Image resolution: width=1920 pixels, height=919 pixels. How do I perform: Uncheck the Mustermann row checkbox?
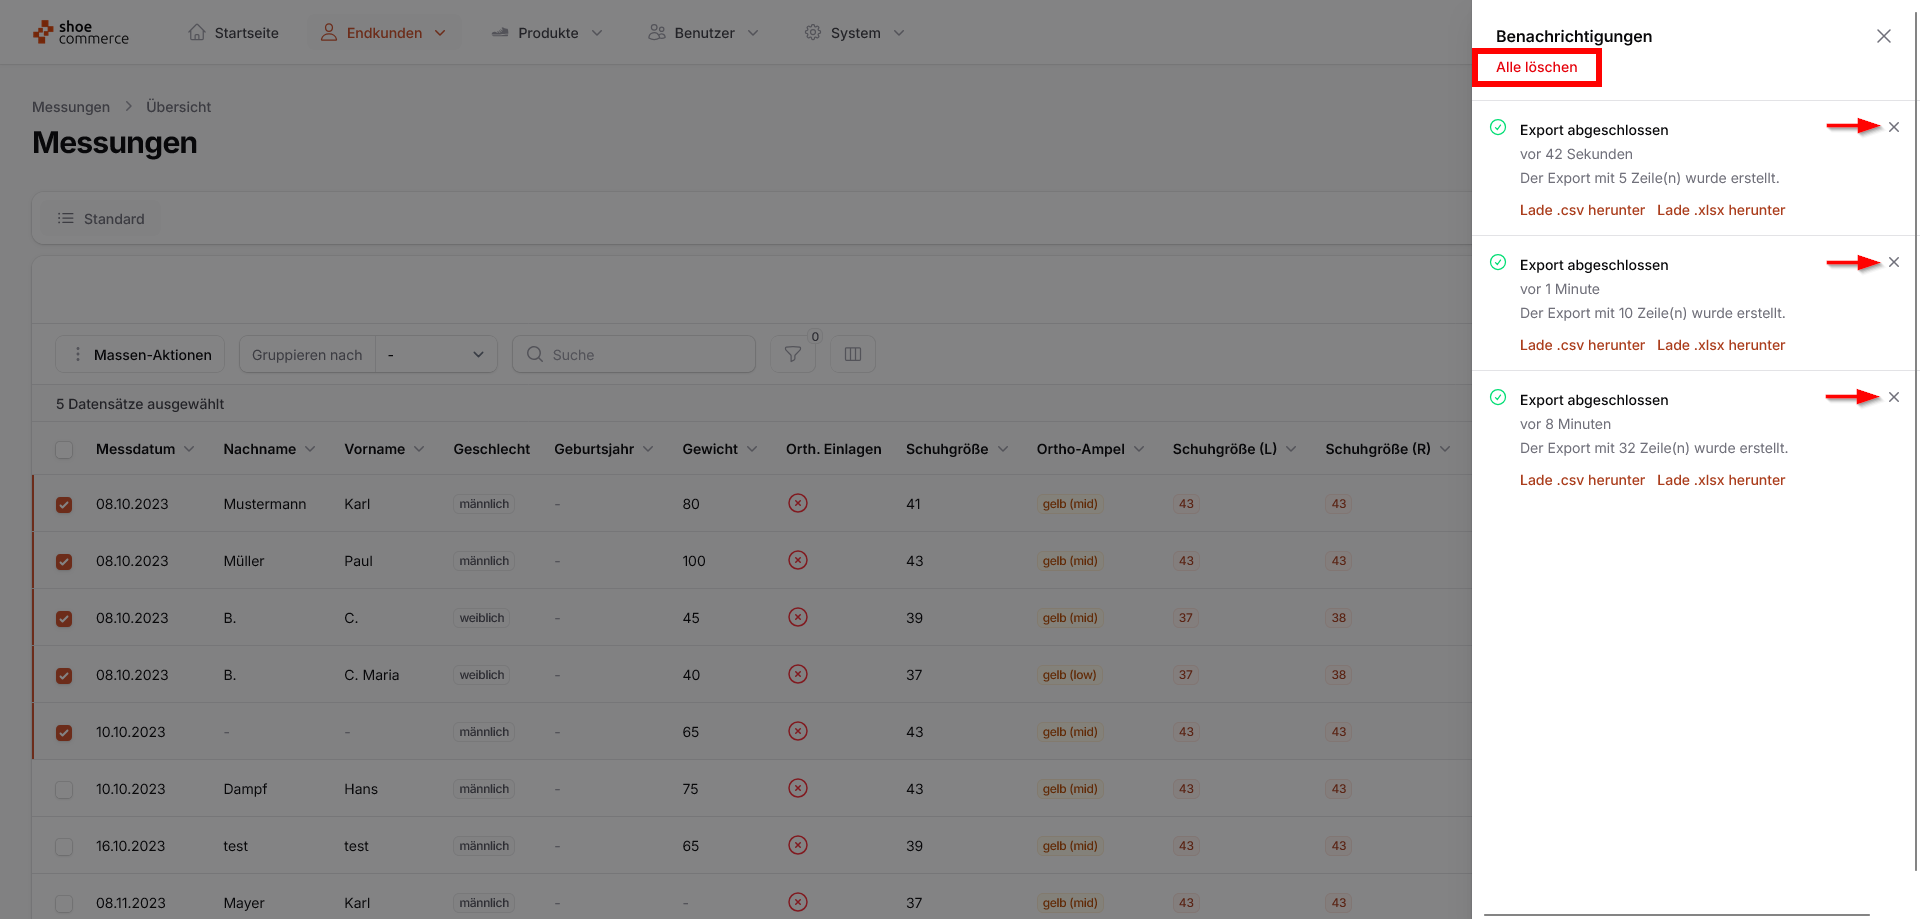(64, 505)
